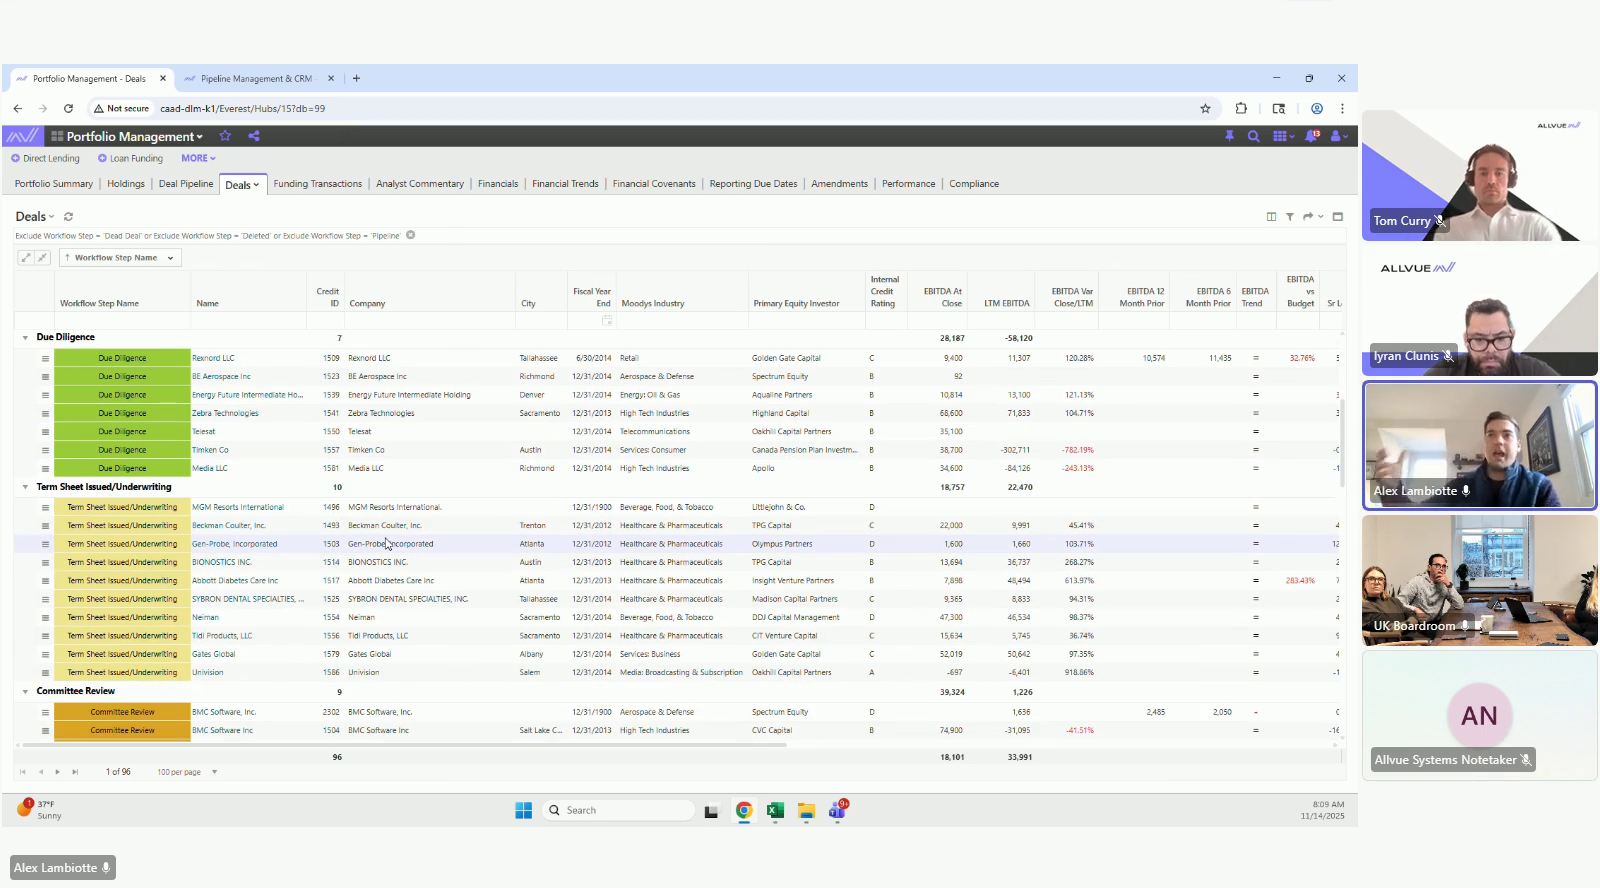This screenshot has height=888, width=1600.
Task: Open the export options dropdown arrow
Action: pyautogui.click(x=1321, y=216)
